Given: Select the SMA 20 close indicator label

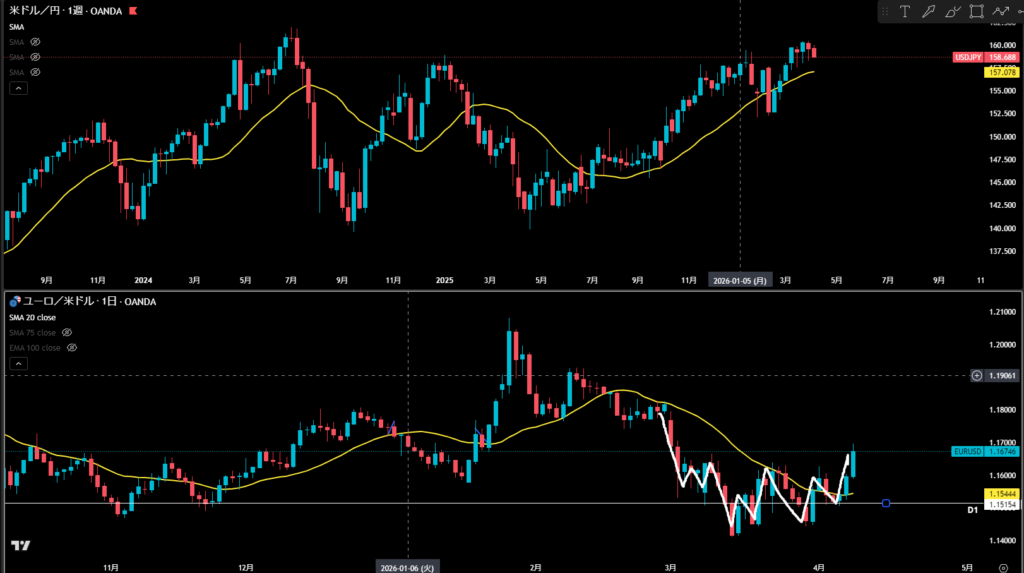Looking at the screenshot, I should coord(32,317).
